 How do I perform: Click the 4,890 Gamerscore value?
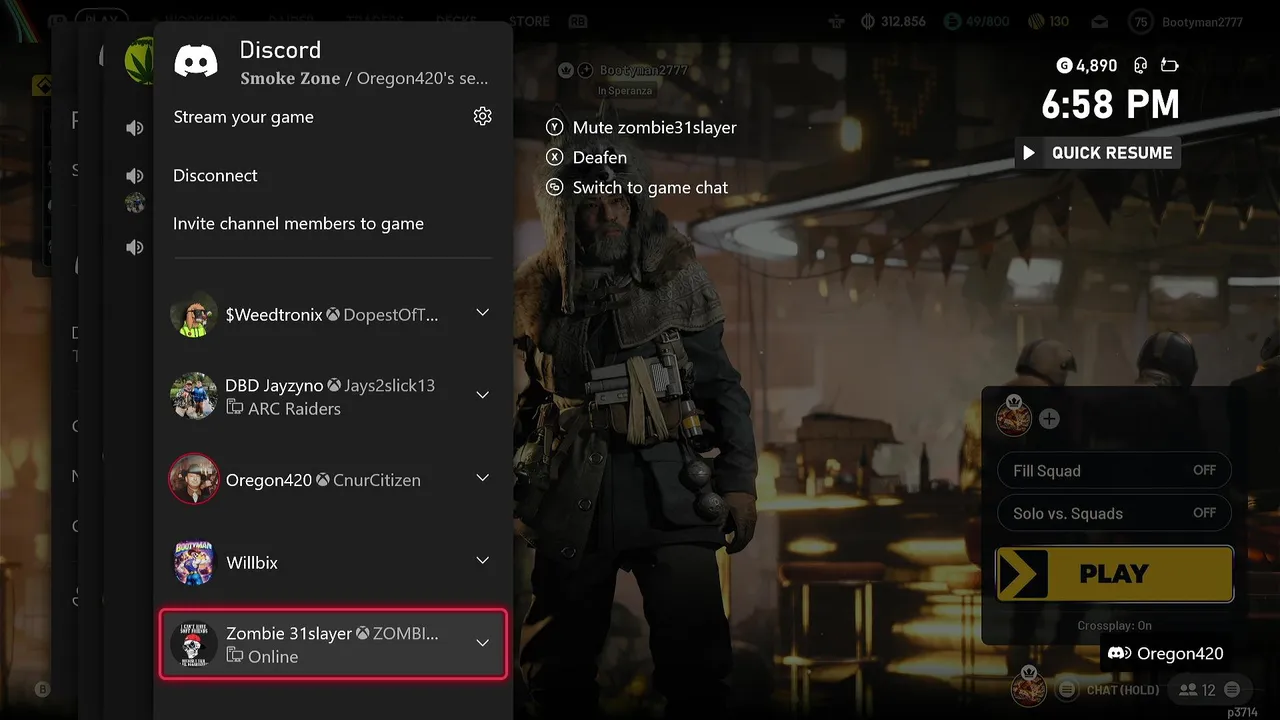coord(1097,66)
